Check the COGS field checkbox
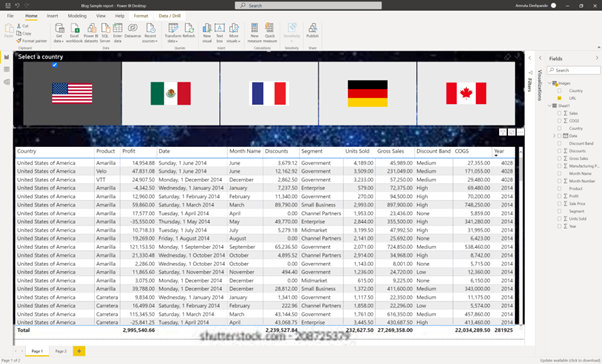 click(559, 121)
